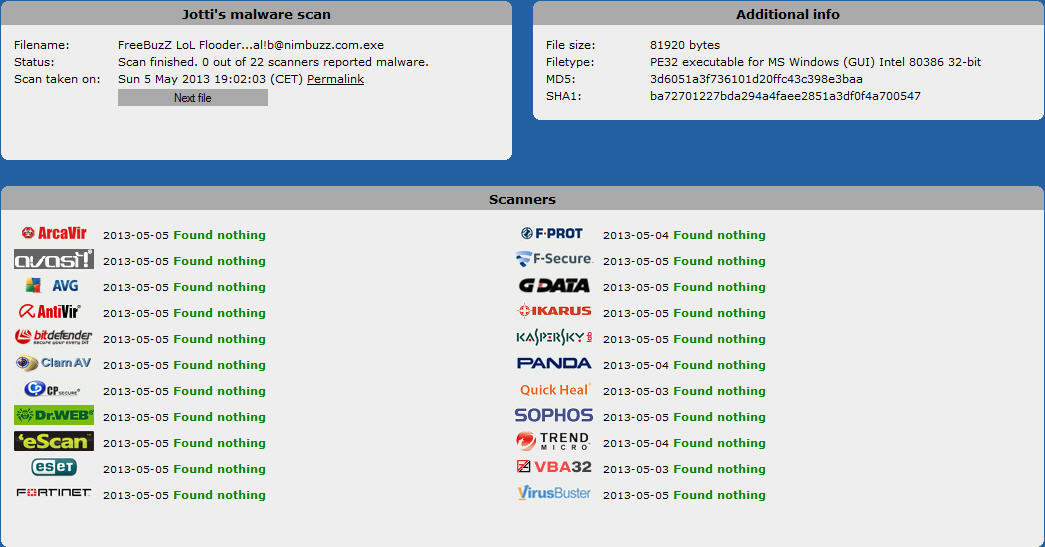The height and width of the screenshot is (547, 1045).
Task: Click the F-Secure scanner logo
Action: pyautogui.click(x=554, y=259)
